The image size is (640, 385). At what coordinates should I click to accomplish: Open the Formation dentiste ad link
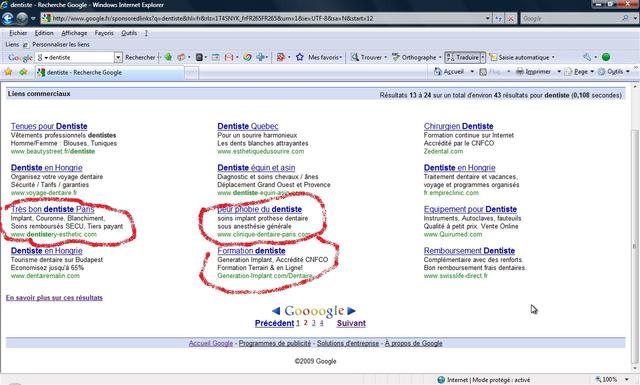pos(251,251)
